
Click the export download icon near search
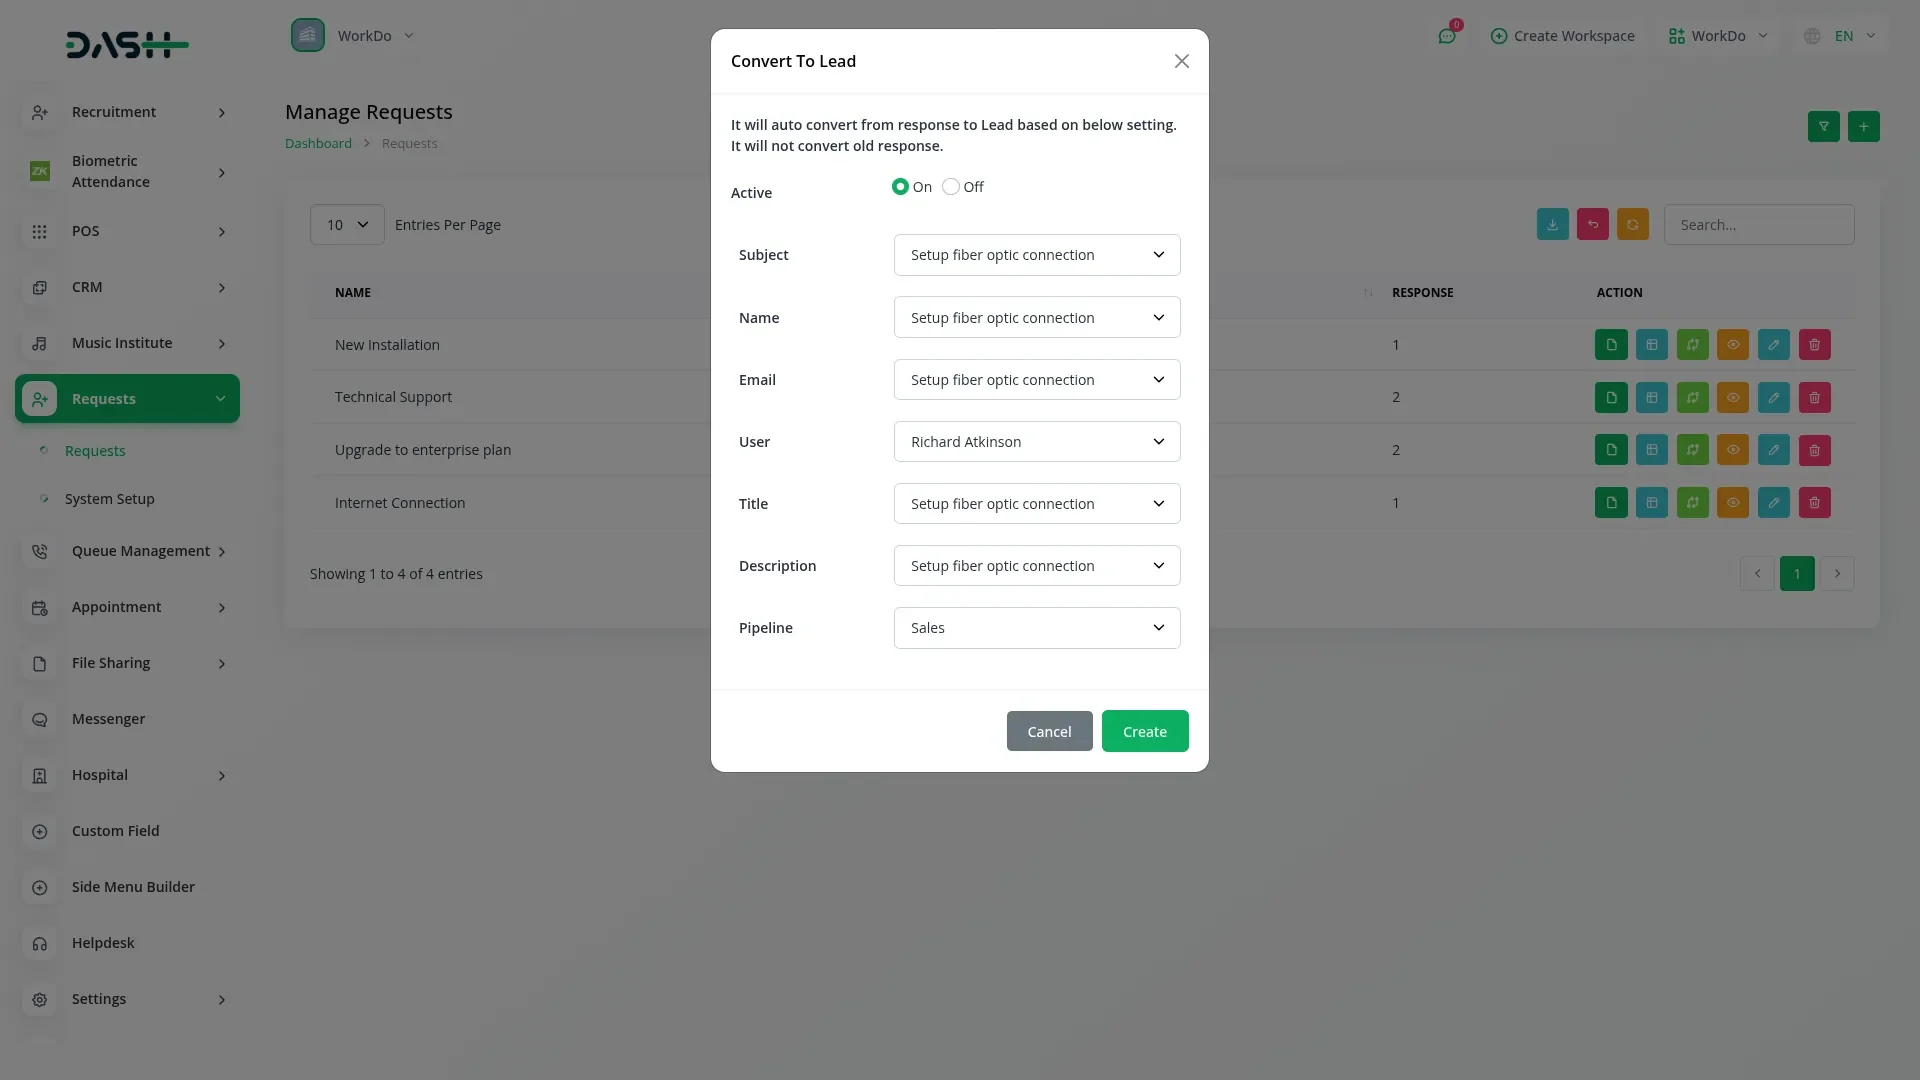point(1552,225)
